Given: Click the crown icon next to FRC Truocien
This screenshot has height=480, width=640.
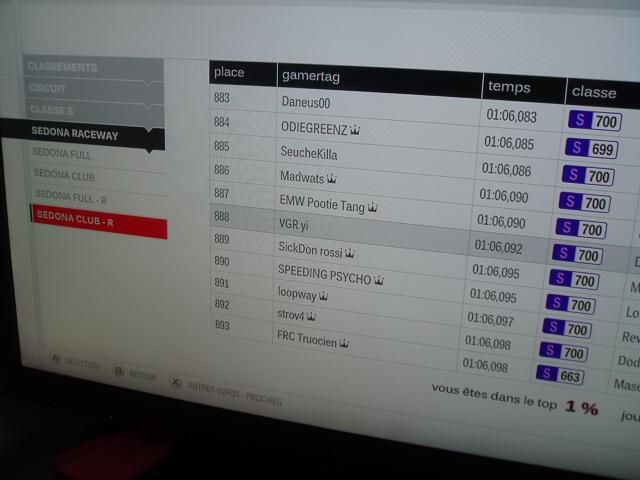Looking at the screenshot, I should [x=344, y=342].
